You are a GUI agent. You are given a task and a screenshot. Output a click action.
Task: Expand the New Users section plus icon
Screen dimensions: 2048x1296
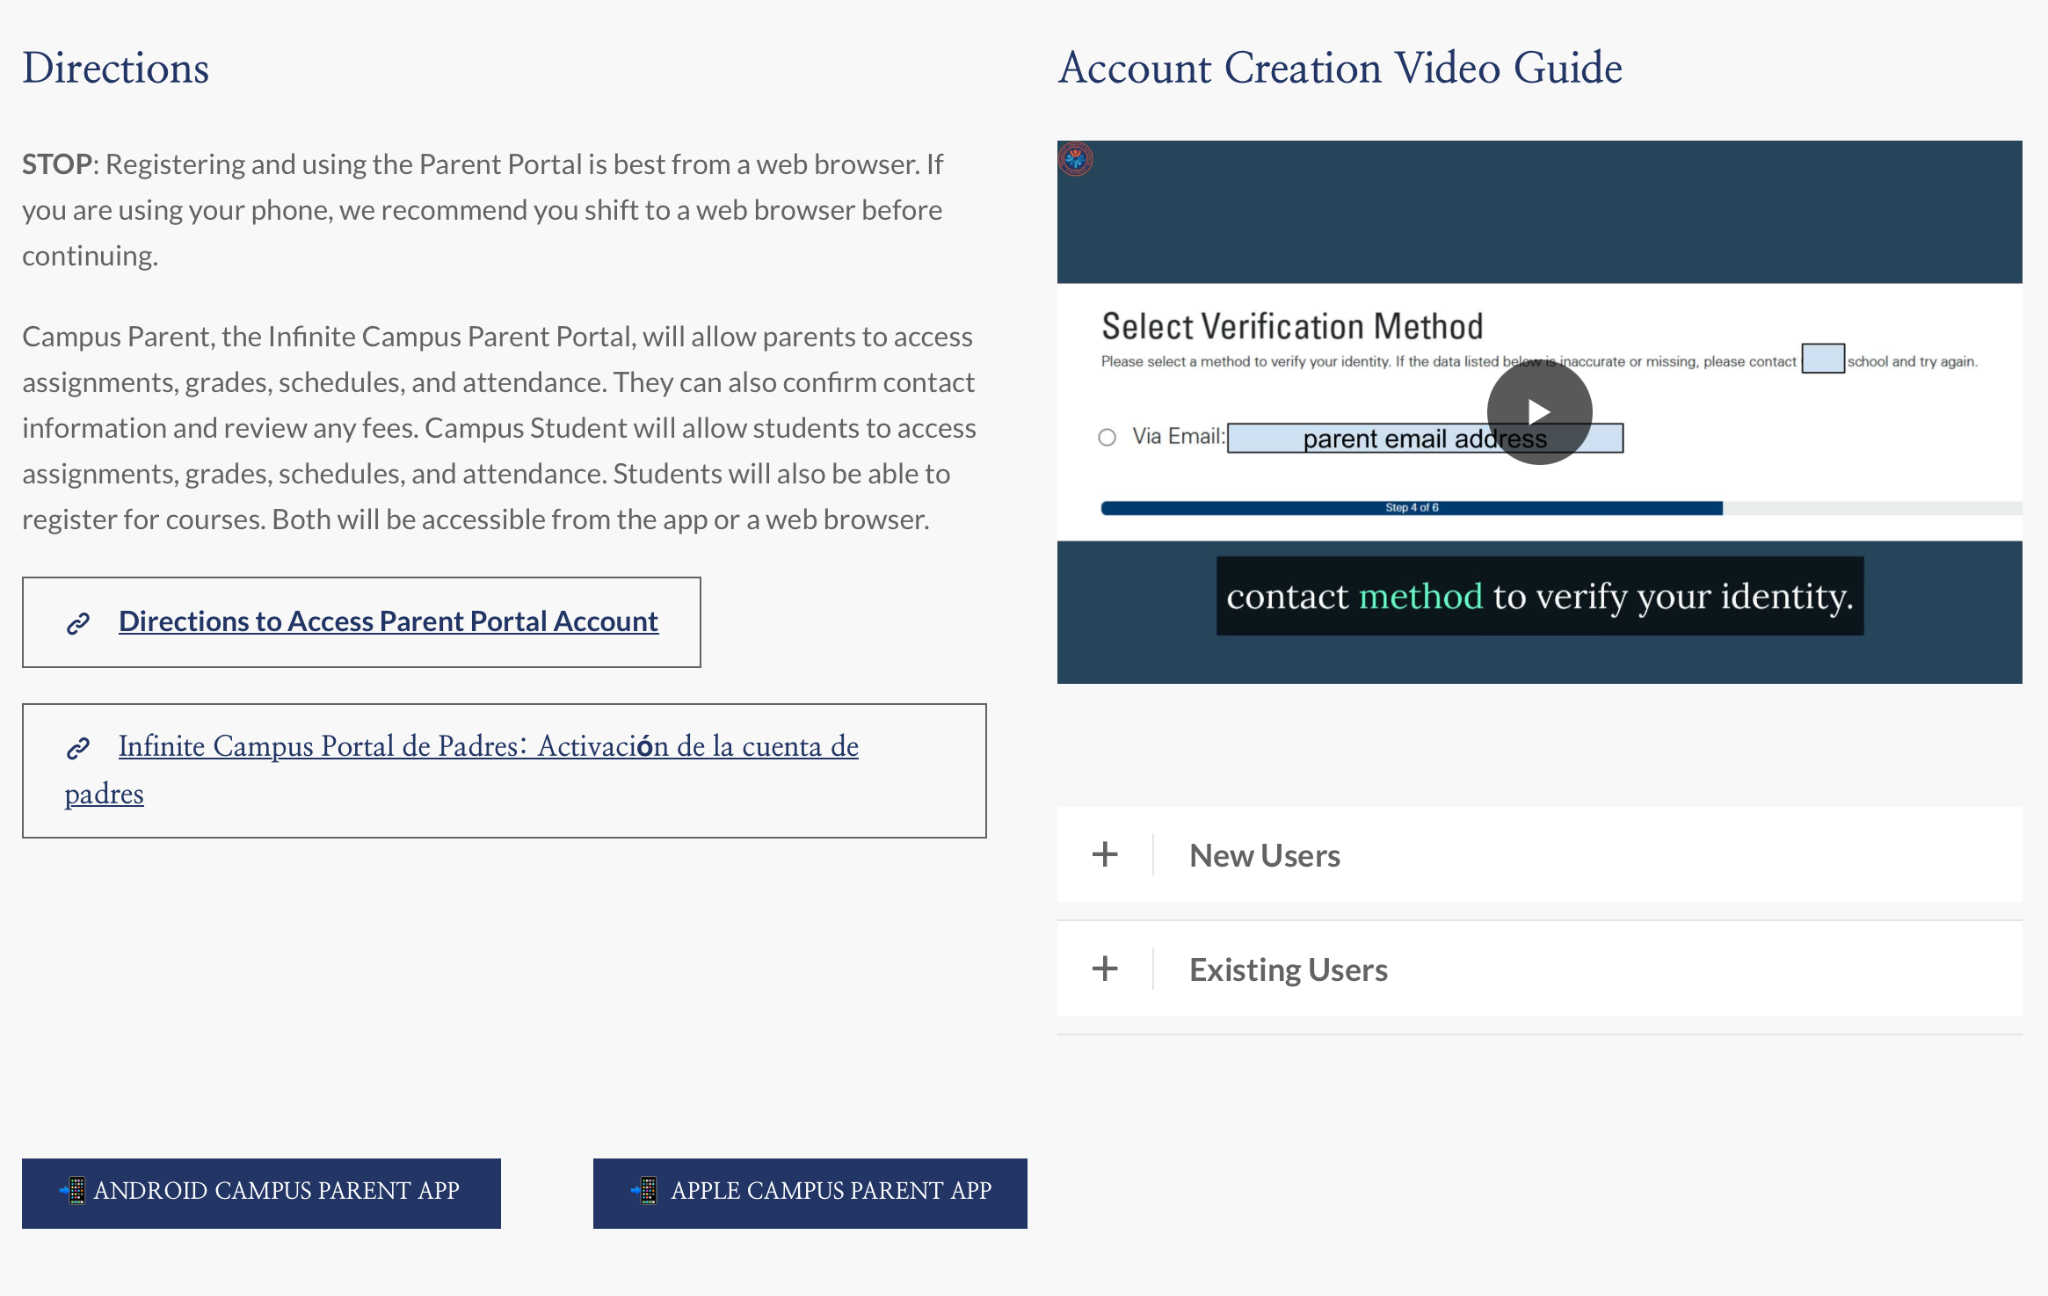(x=1105, y=854)
